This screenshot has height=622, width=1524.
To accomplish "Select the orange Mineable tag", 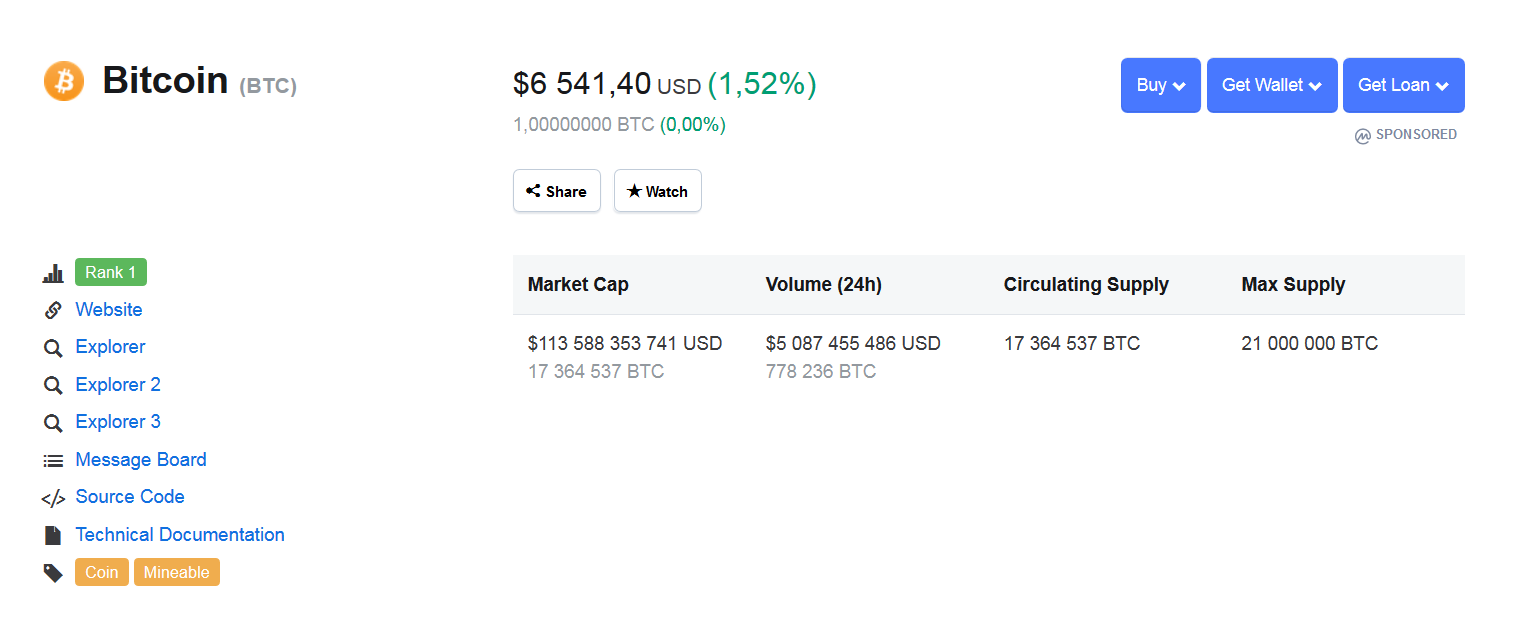I will (x=177, y=573).
